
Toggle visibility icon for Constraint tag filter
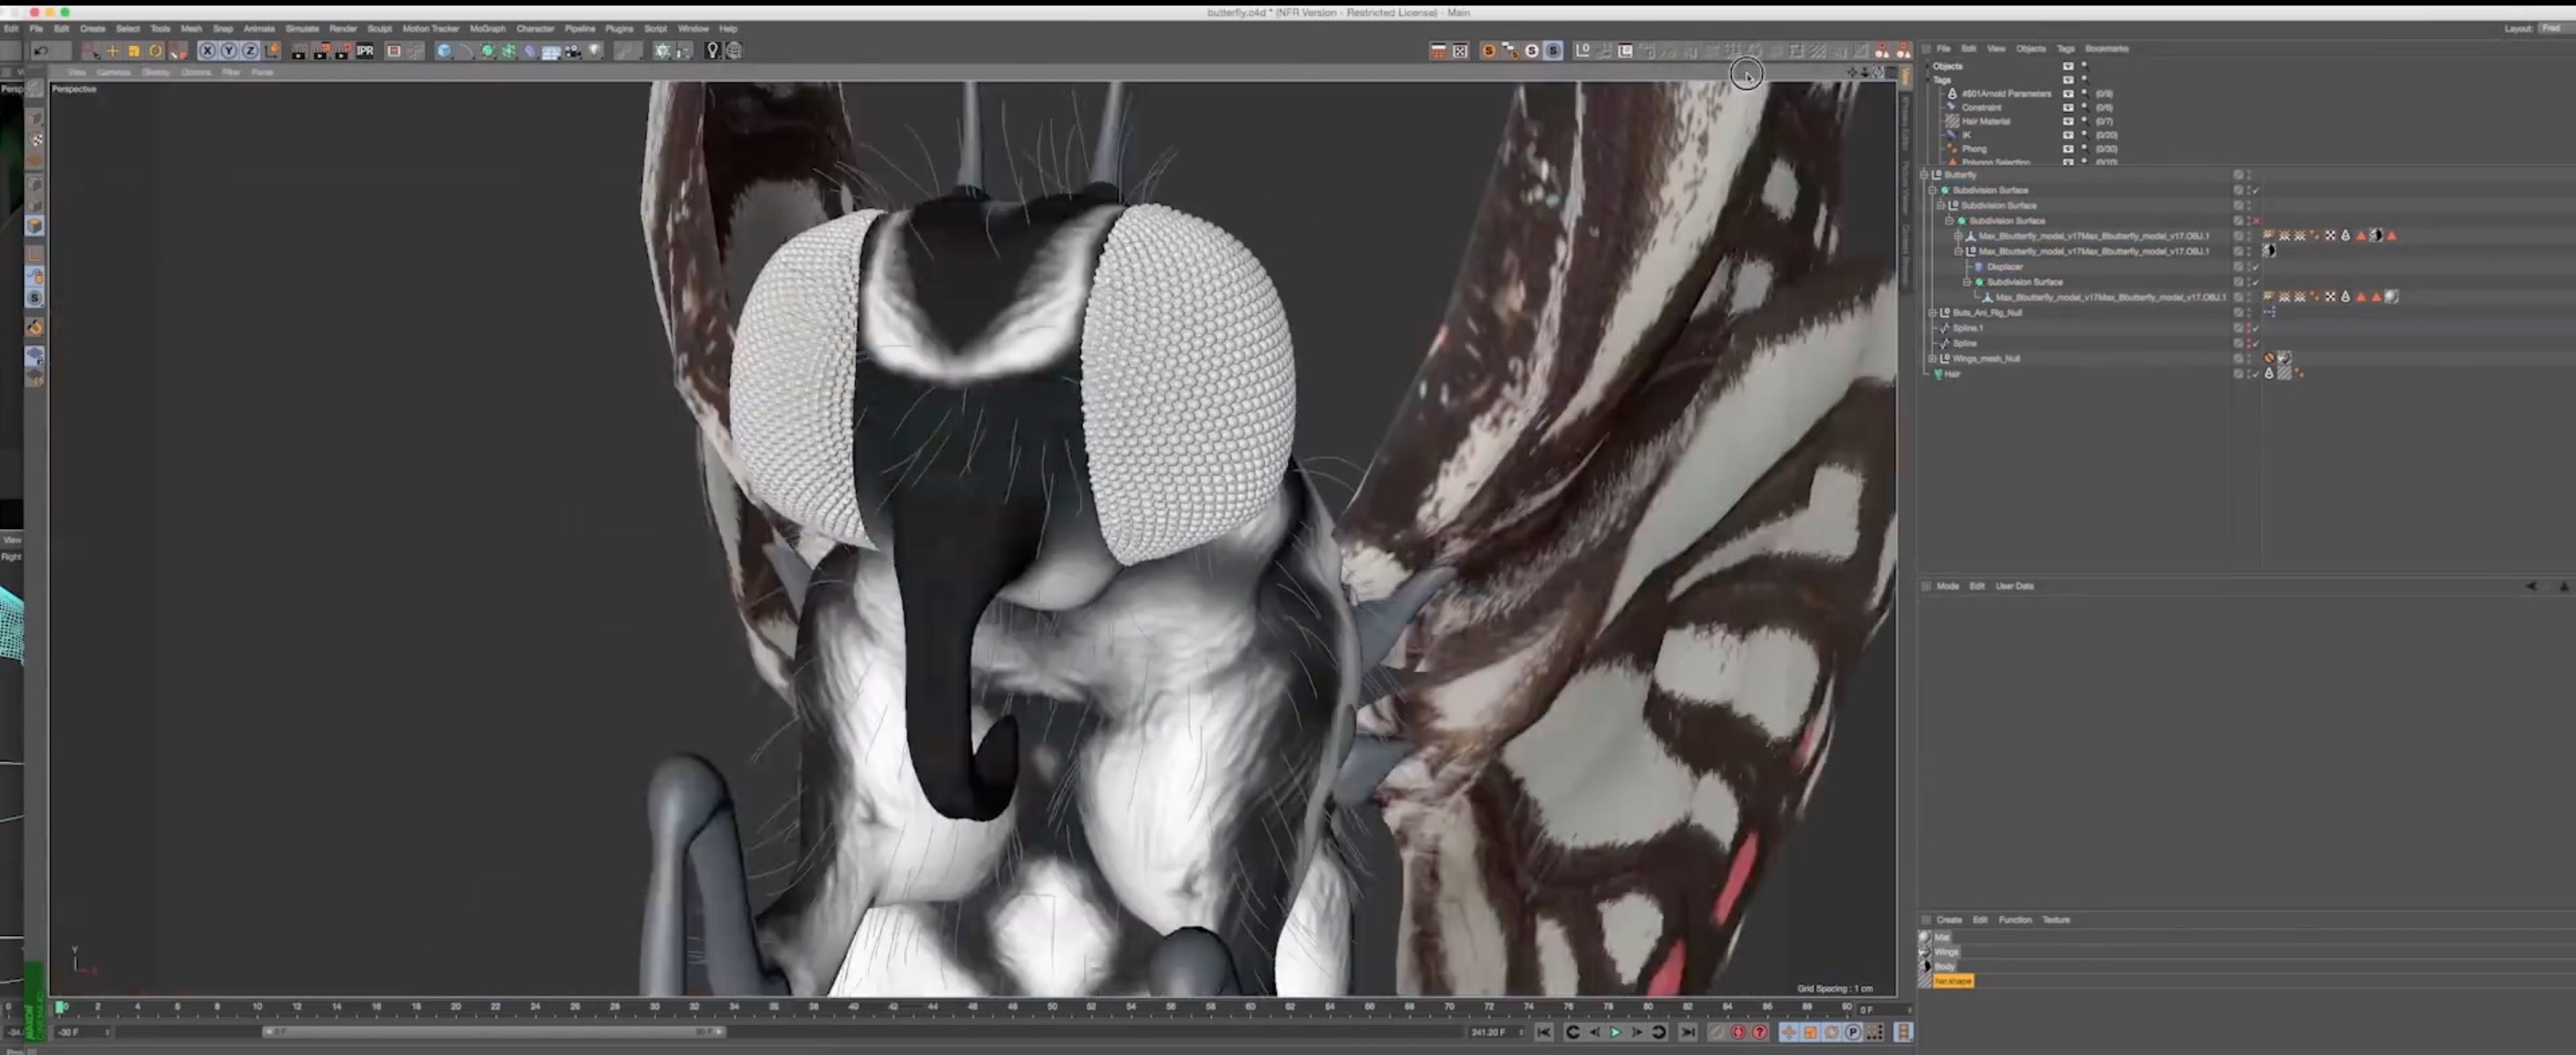point(2068,107)
